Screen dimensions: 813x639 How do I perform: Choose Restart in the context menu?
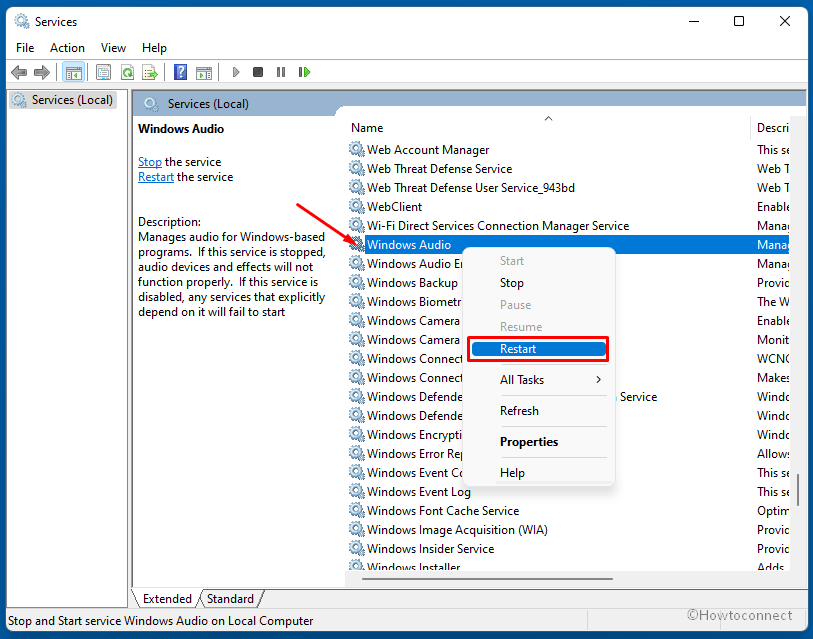[x=538, y=349]
